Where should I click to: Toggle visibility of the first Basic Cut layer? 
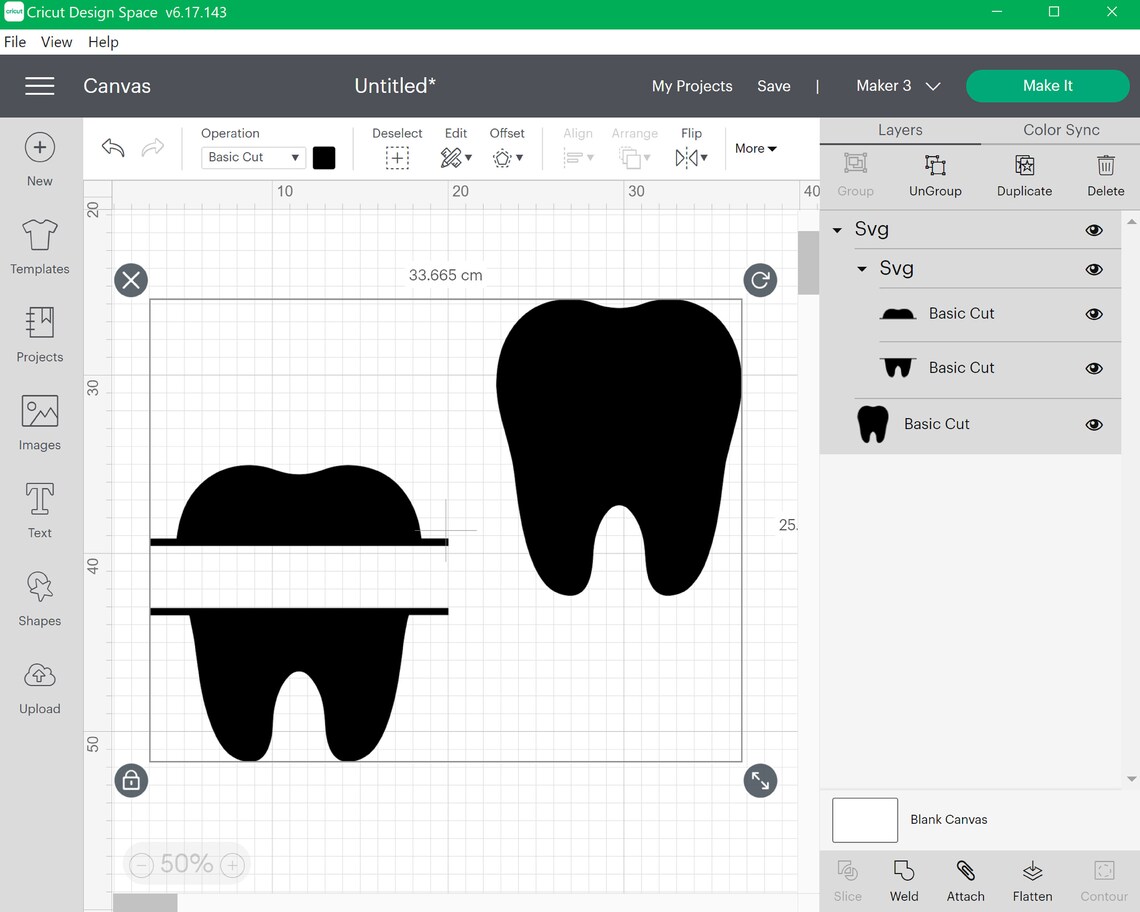[x=1093, y=313]
